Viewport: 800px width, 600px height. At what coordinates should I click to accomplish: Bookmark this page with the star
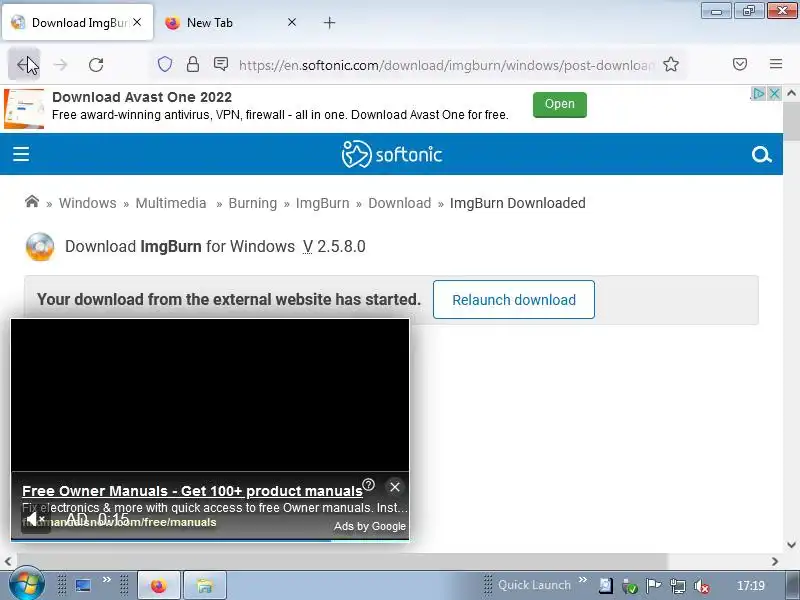pyautogui.click(x=671, y=65)
